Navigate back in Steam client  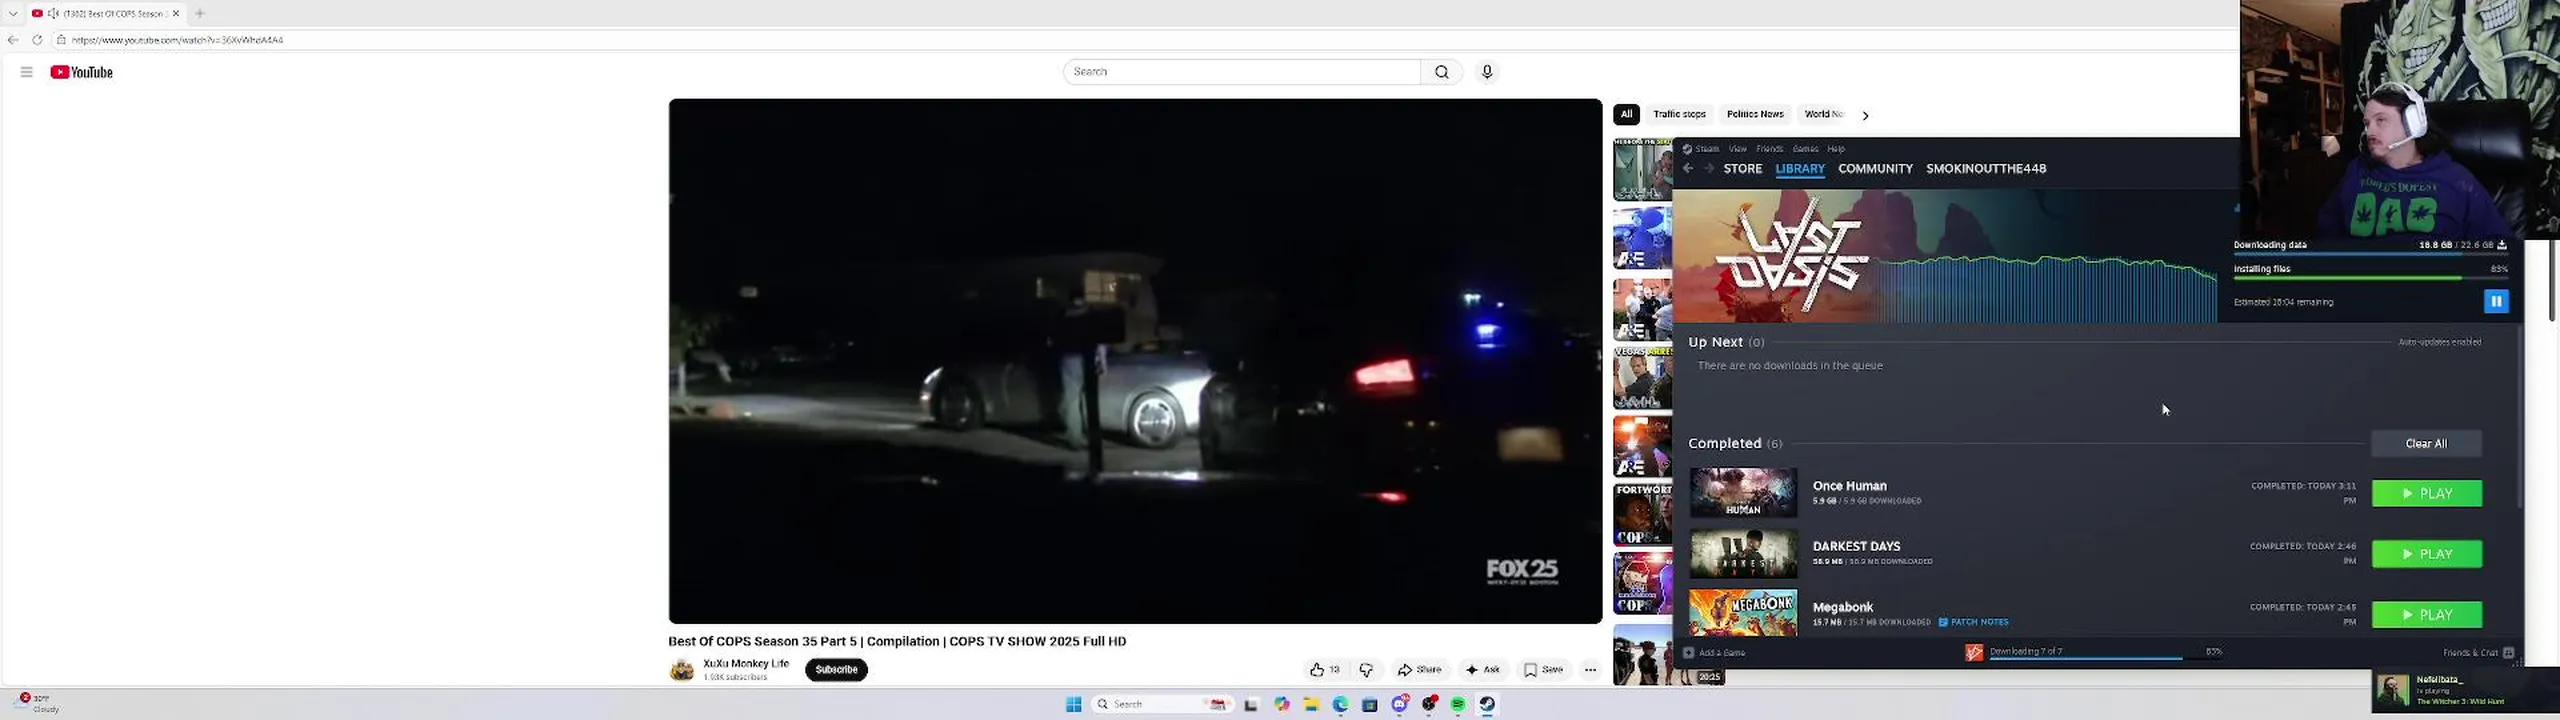1688,169
